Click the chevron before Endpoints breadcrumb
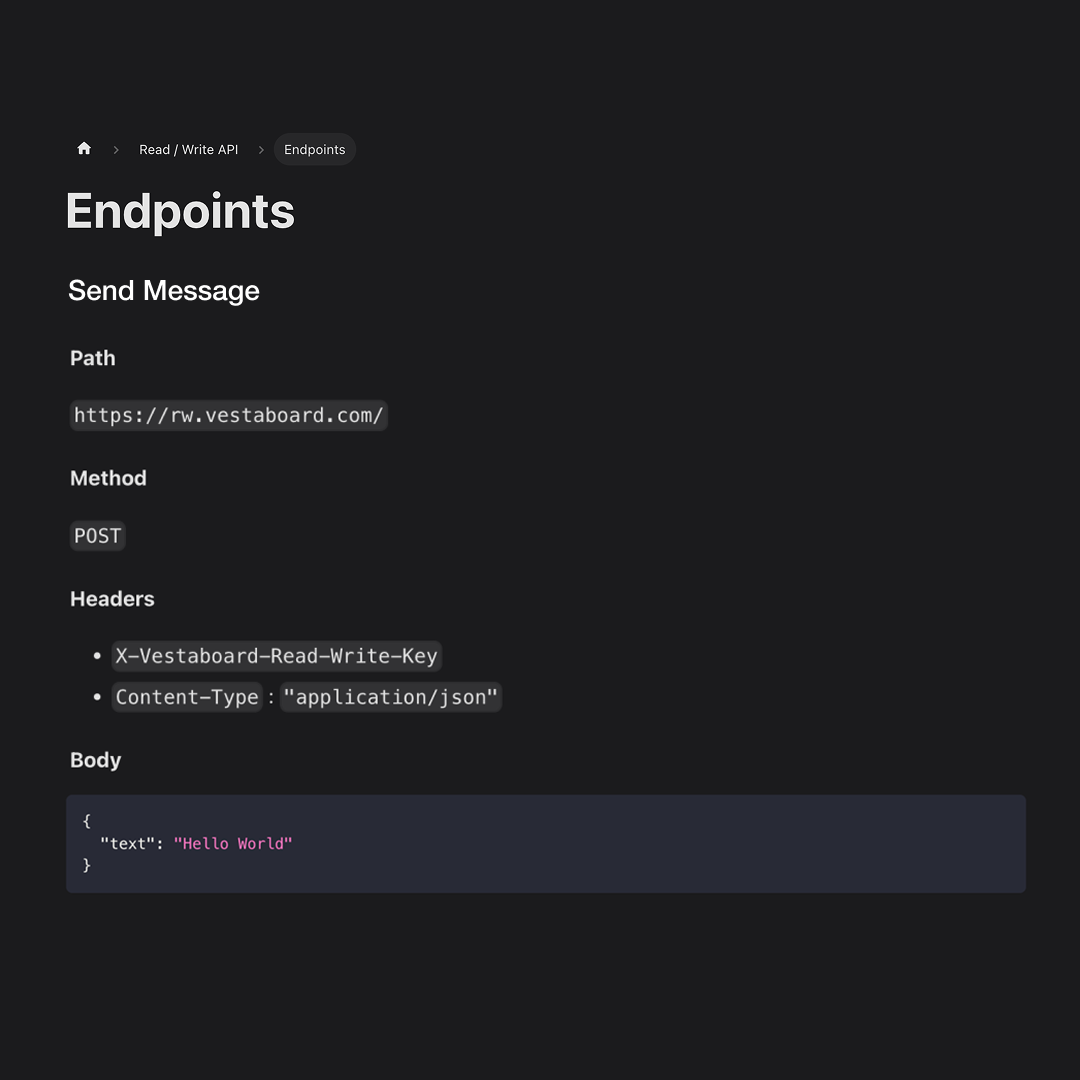The height and width of the screenshot is (1080, 1080). pos(261,149)
